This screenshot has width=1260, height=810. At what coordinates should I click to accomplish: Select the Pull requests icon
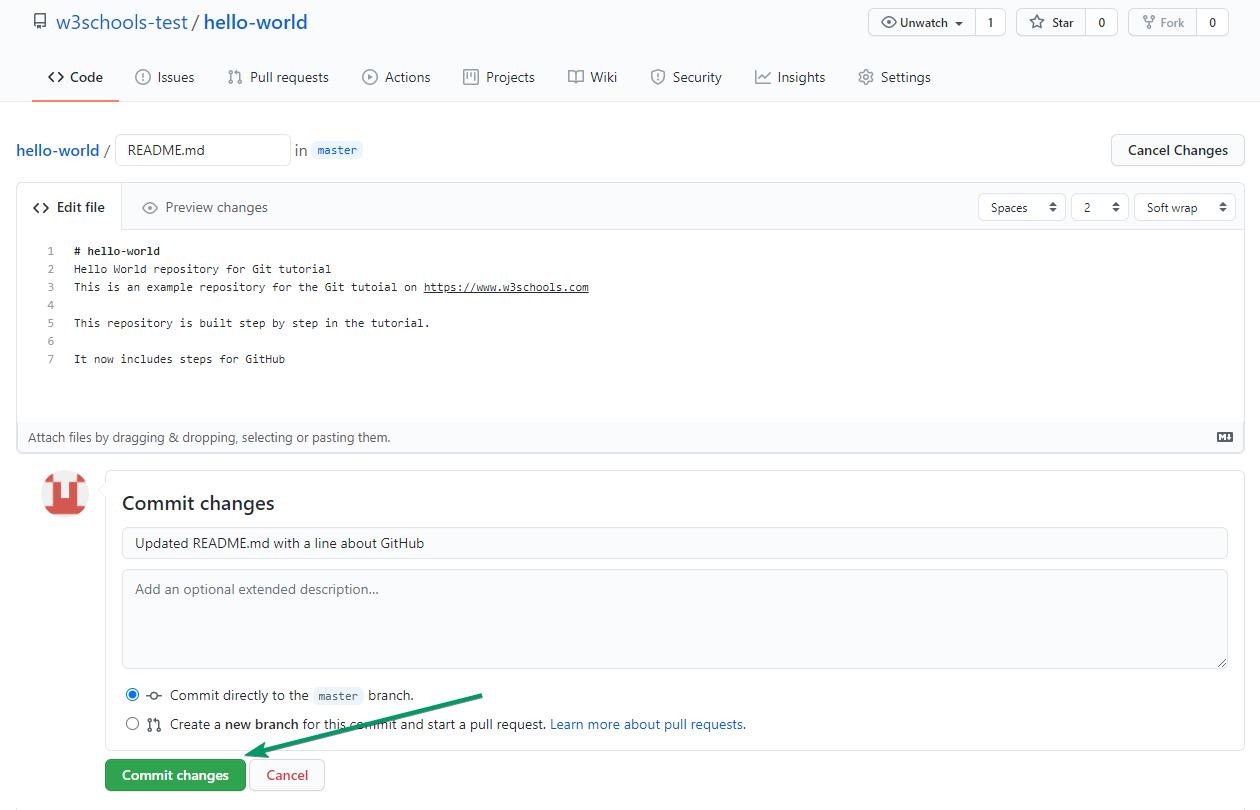[x=234, y=76]
